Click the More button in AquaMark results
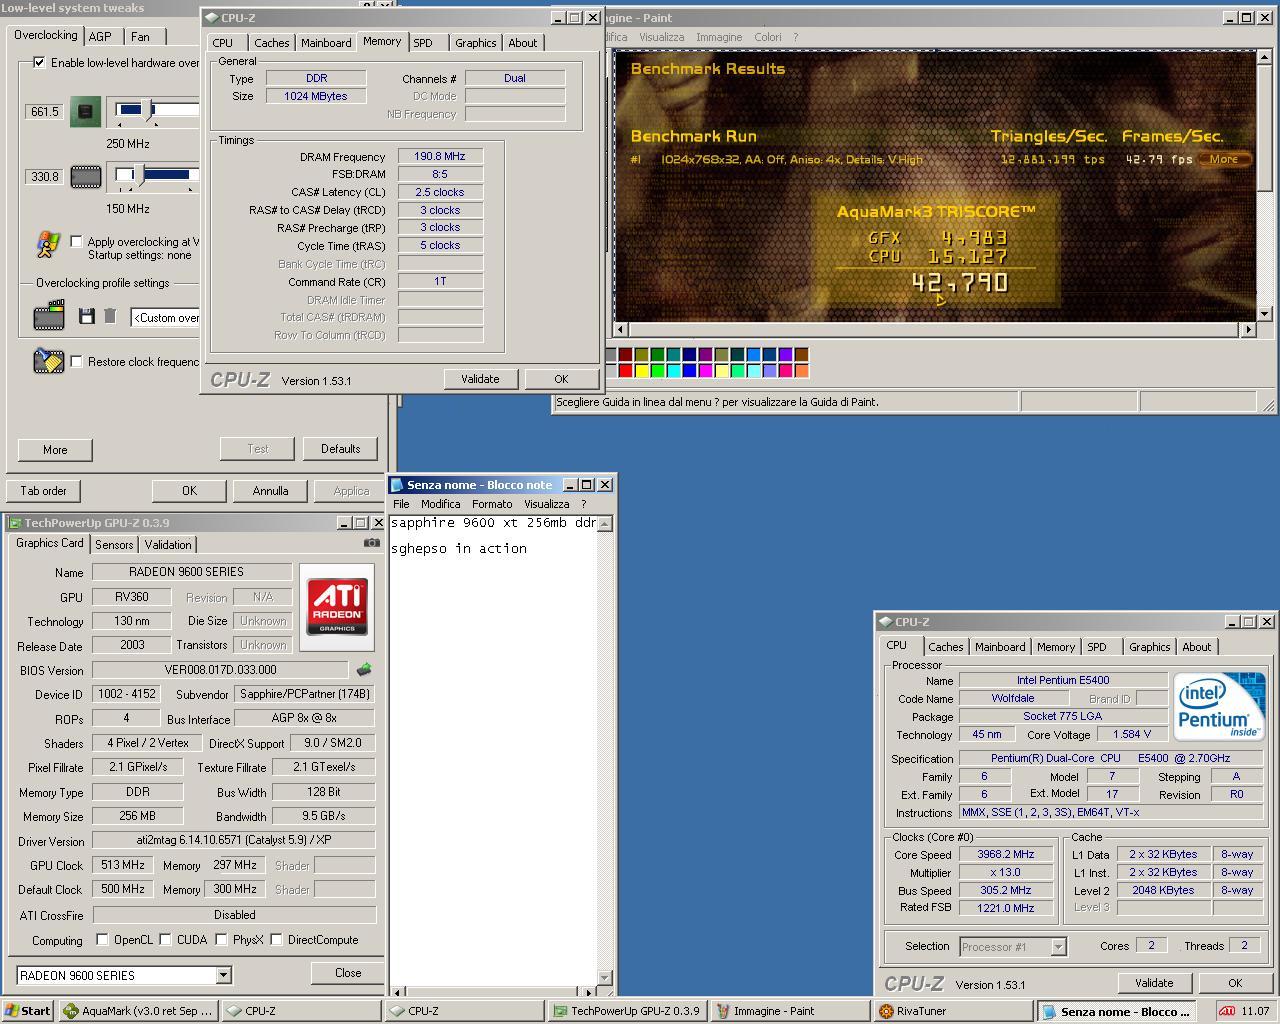The width and height of the screenshot is (1280, 1024). tap(1224, 159)
